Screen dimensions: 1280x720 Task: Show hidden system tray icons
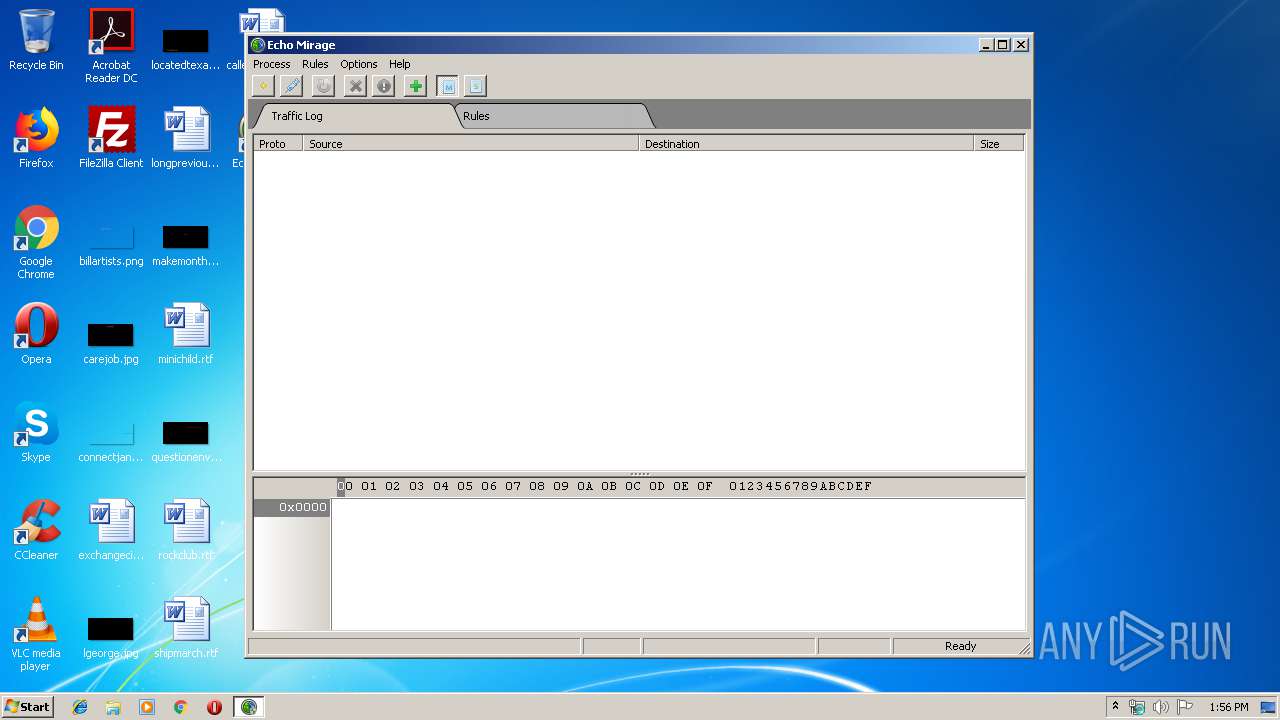(x=1115, y=707)
